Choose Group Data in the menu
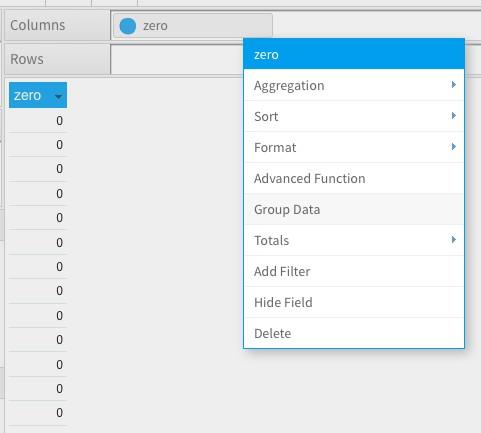Screen dimensions: 481x433 (x=354, y=209)
